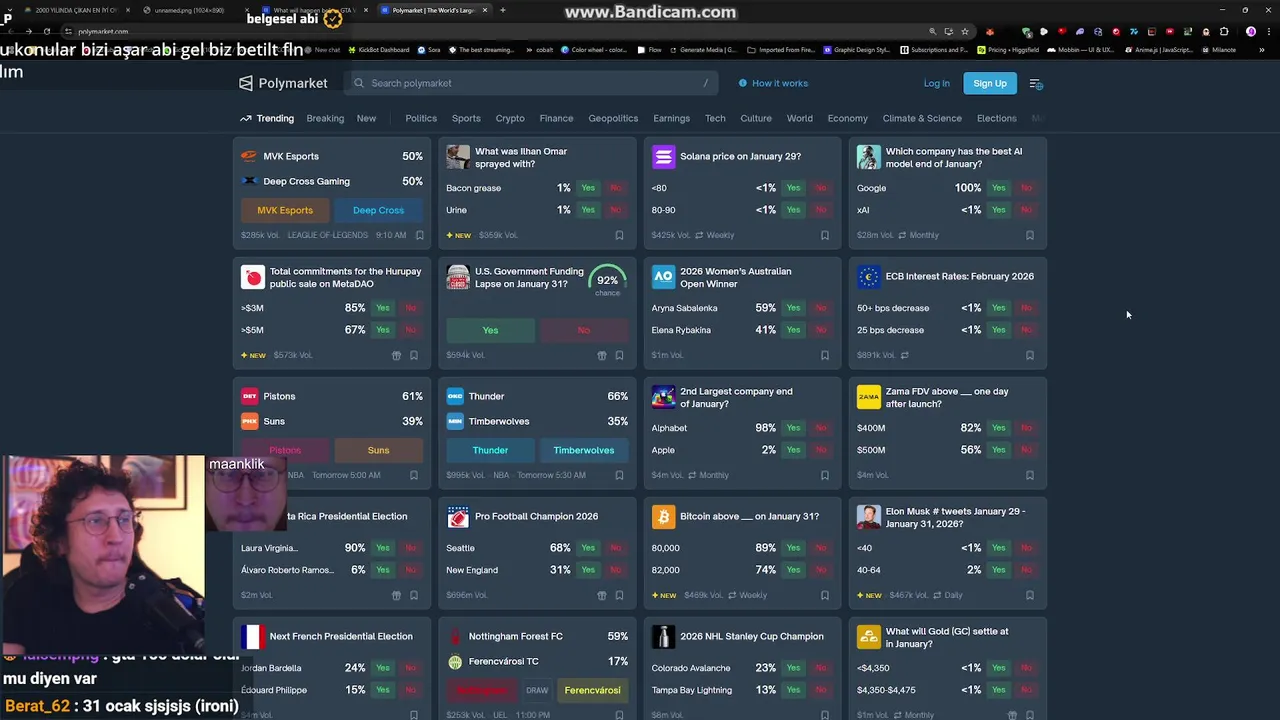
Task: Go to the Politics category
Action: click(421, 118)
